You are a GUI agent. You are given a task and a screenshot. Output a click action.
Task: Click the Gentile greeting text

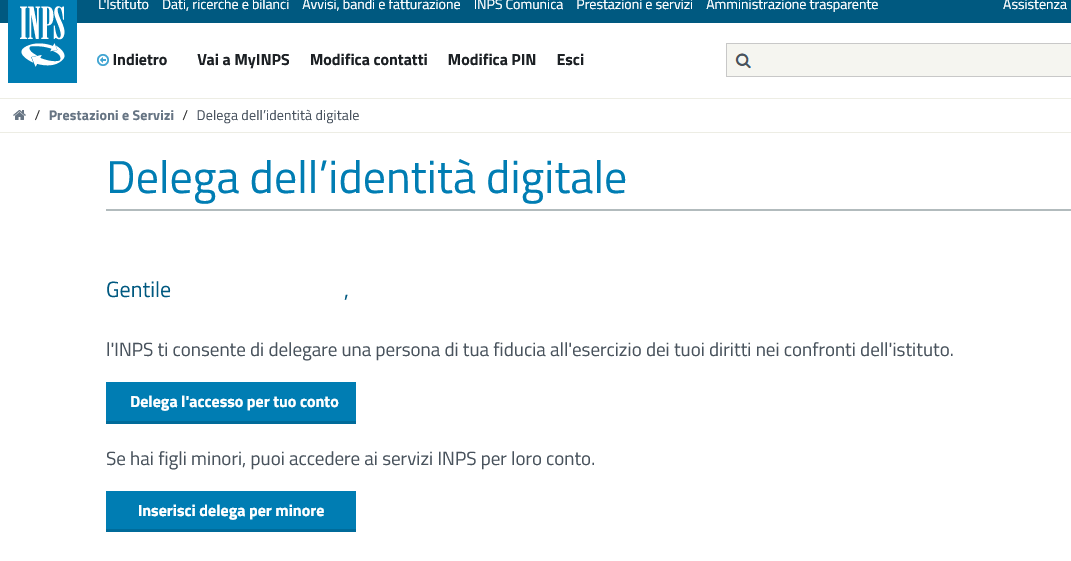(138, 290)
